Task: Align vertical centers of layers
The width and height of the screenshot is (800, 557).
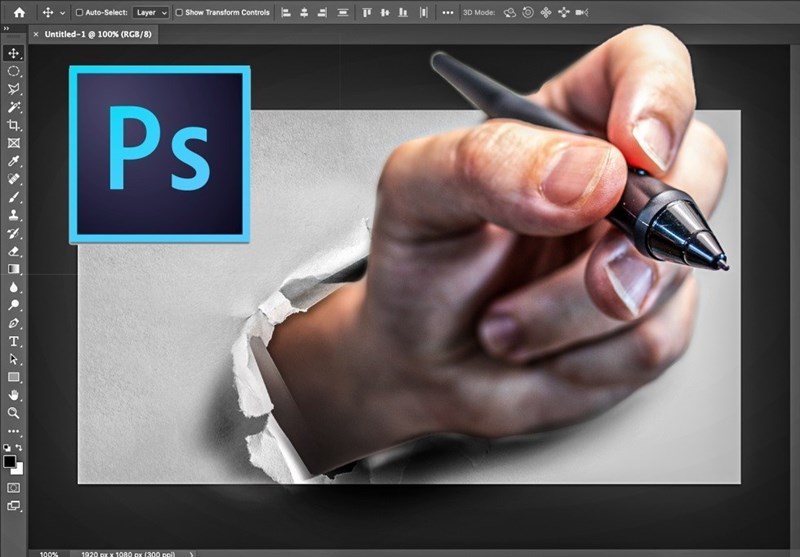Action: tap(385, 12)
